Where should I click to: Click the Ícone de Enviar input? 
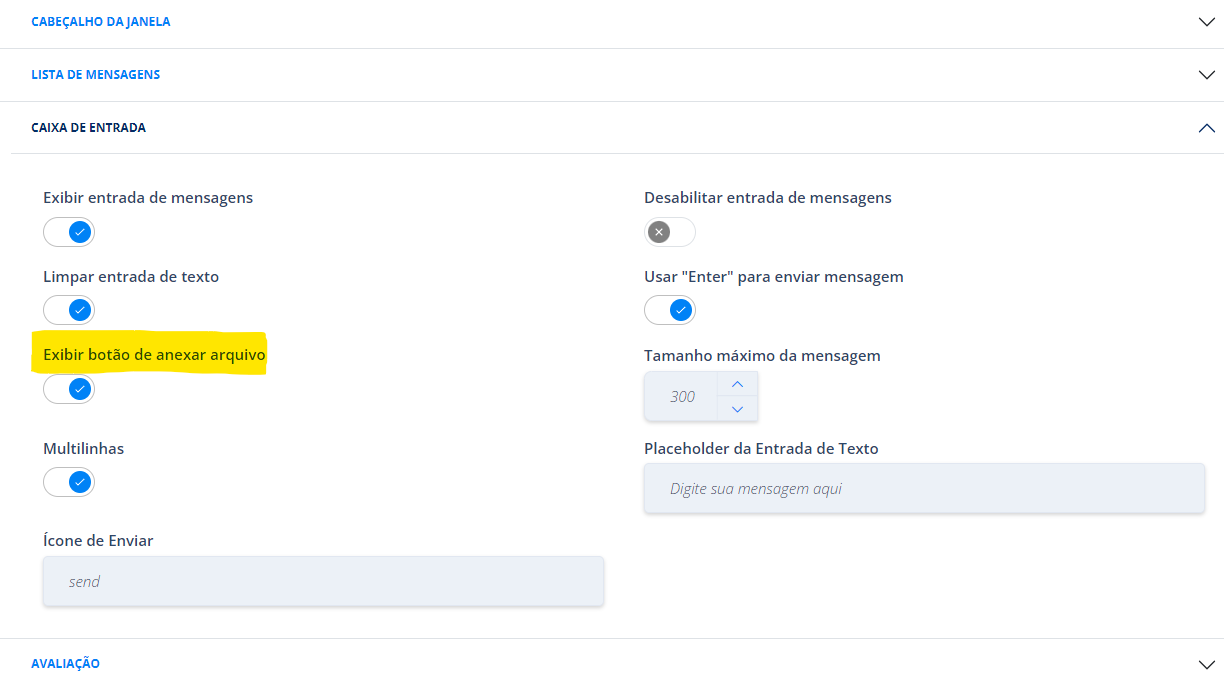[x=323, y=581]
